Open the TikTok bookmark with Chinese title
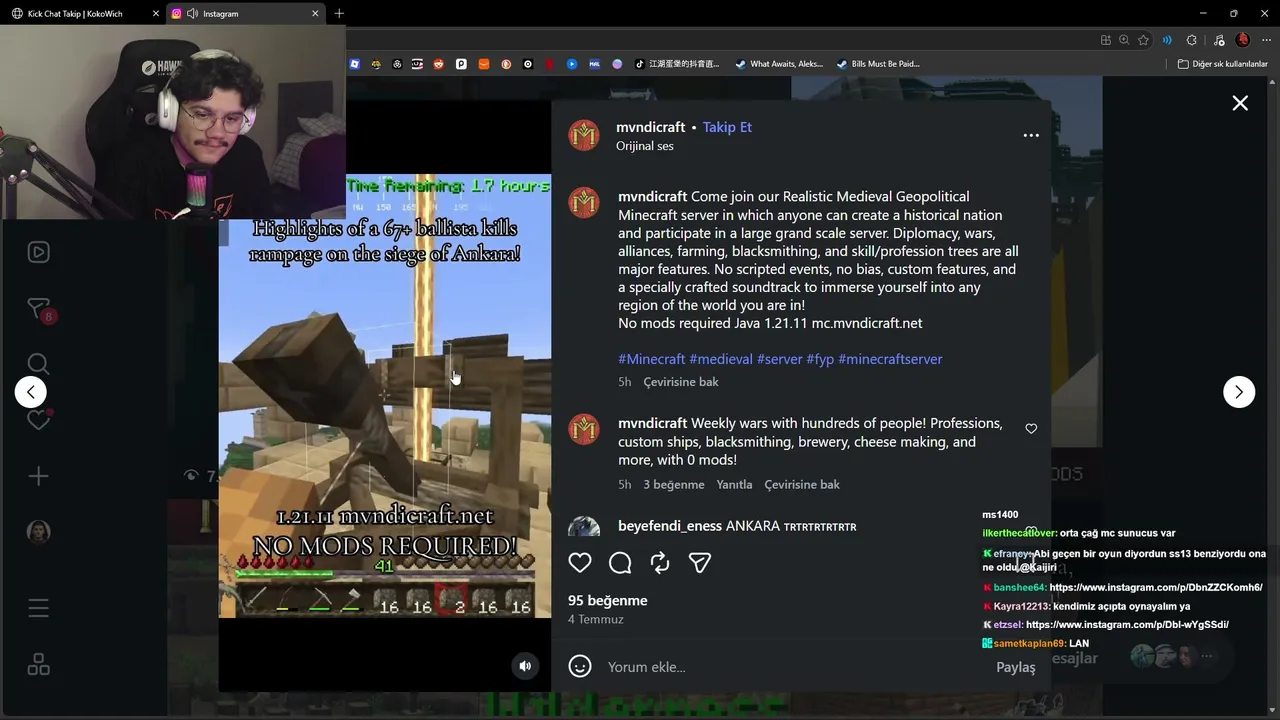This screenshot has width=1280, height=720. click(676, 64)
